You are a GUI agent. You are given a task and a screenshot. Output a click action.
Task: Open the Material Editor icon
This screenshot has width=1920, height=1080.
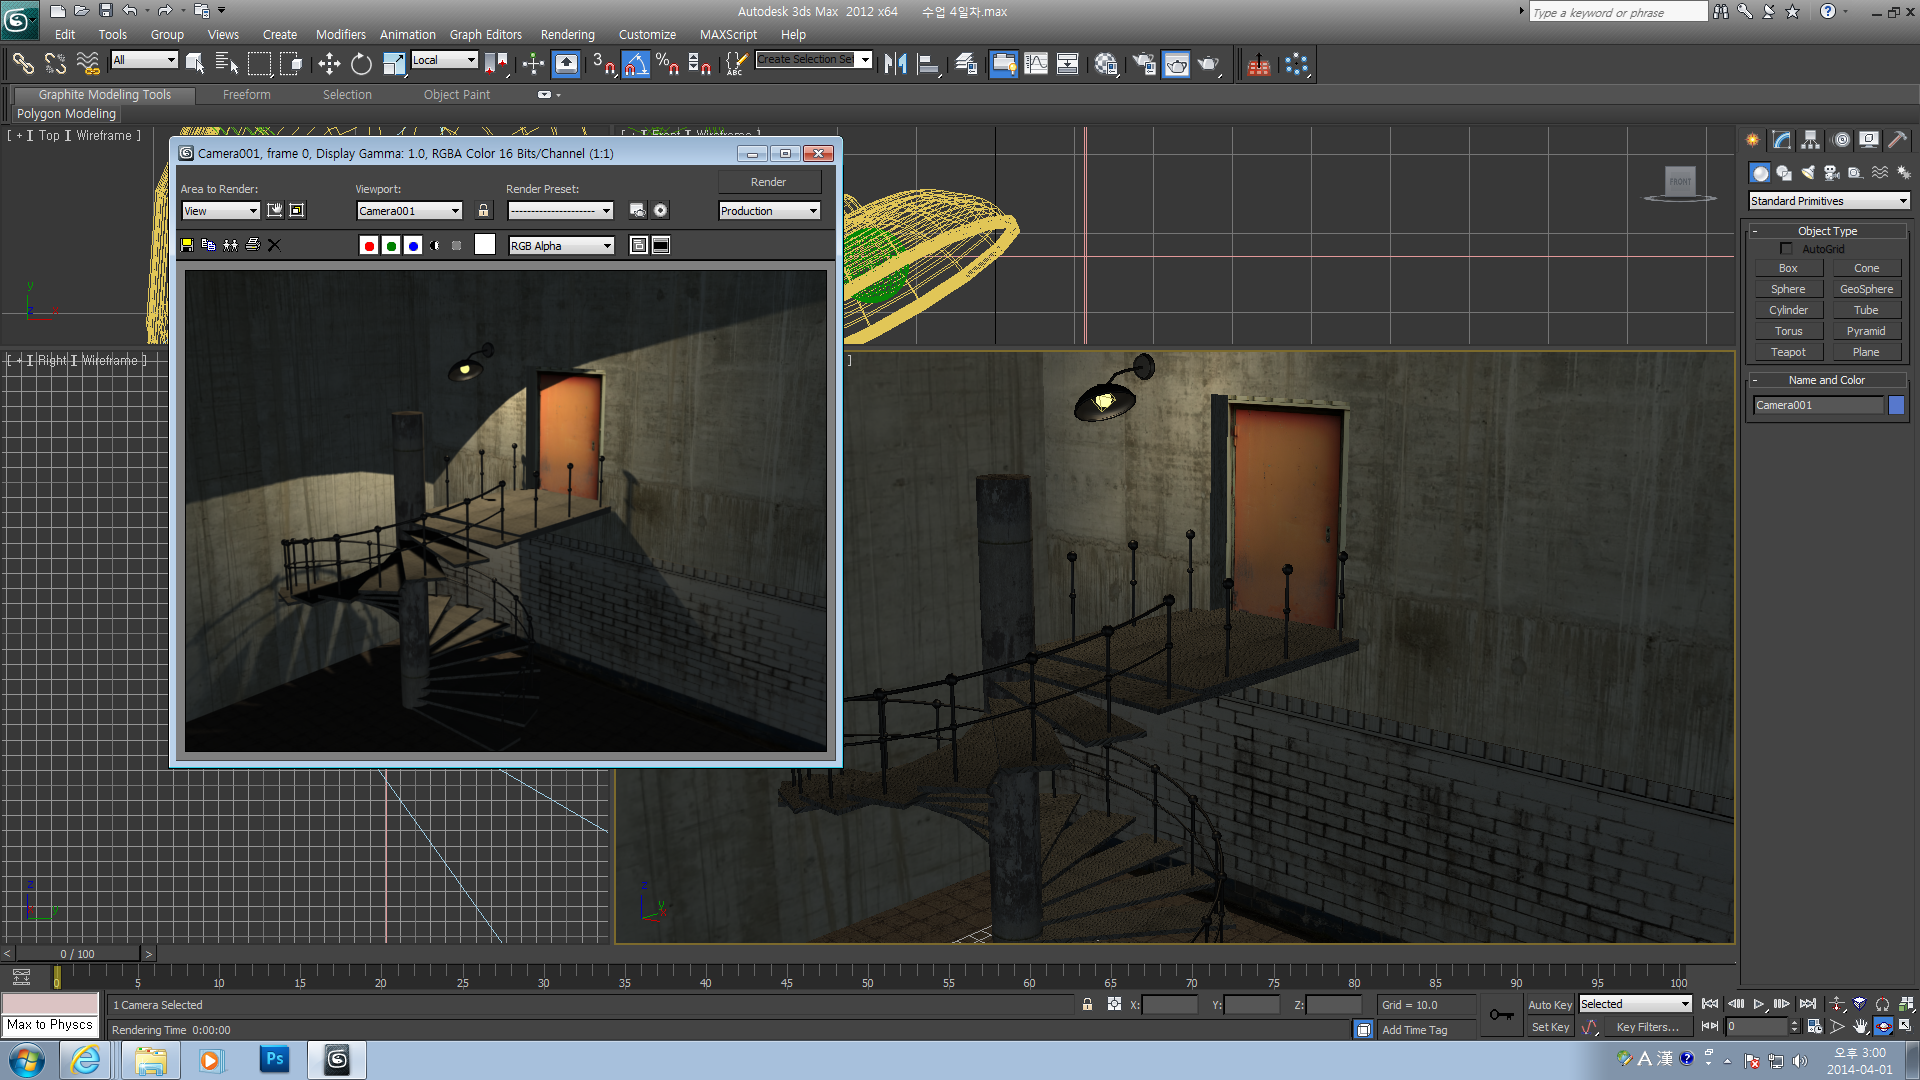[x=1105, y=65]
